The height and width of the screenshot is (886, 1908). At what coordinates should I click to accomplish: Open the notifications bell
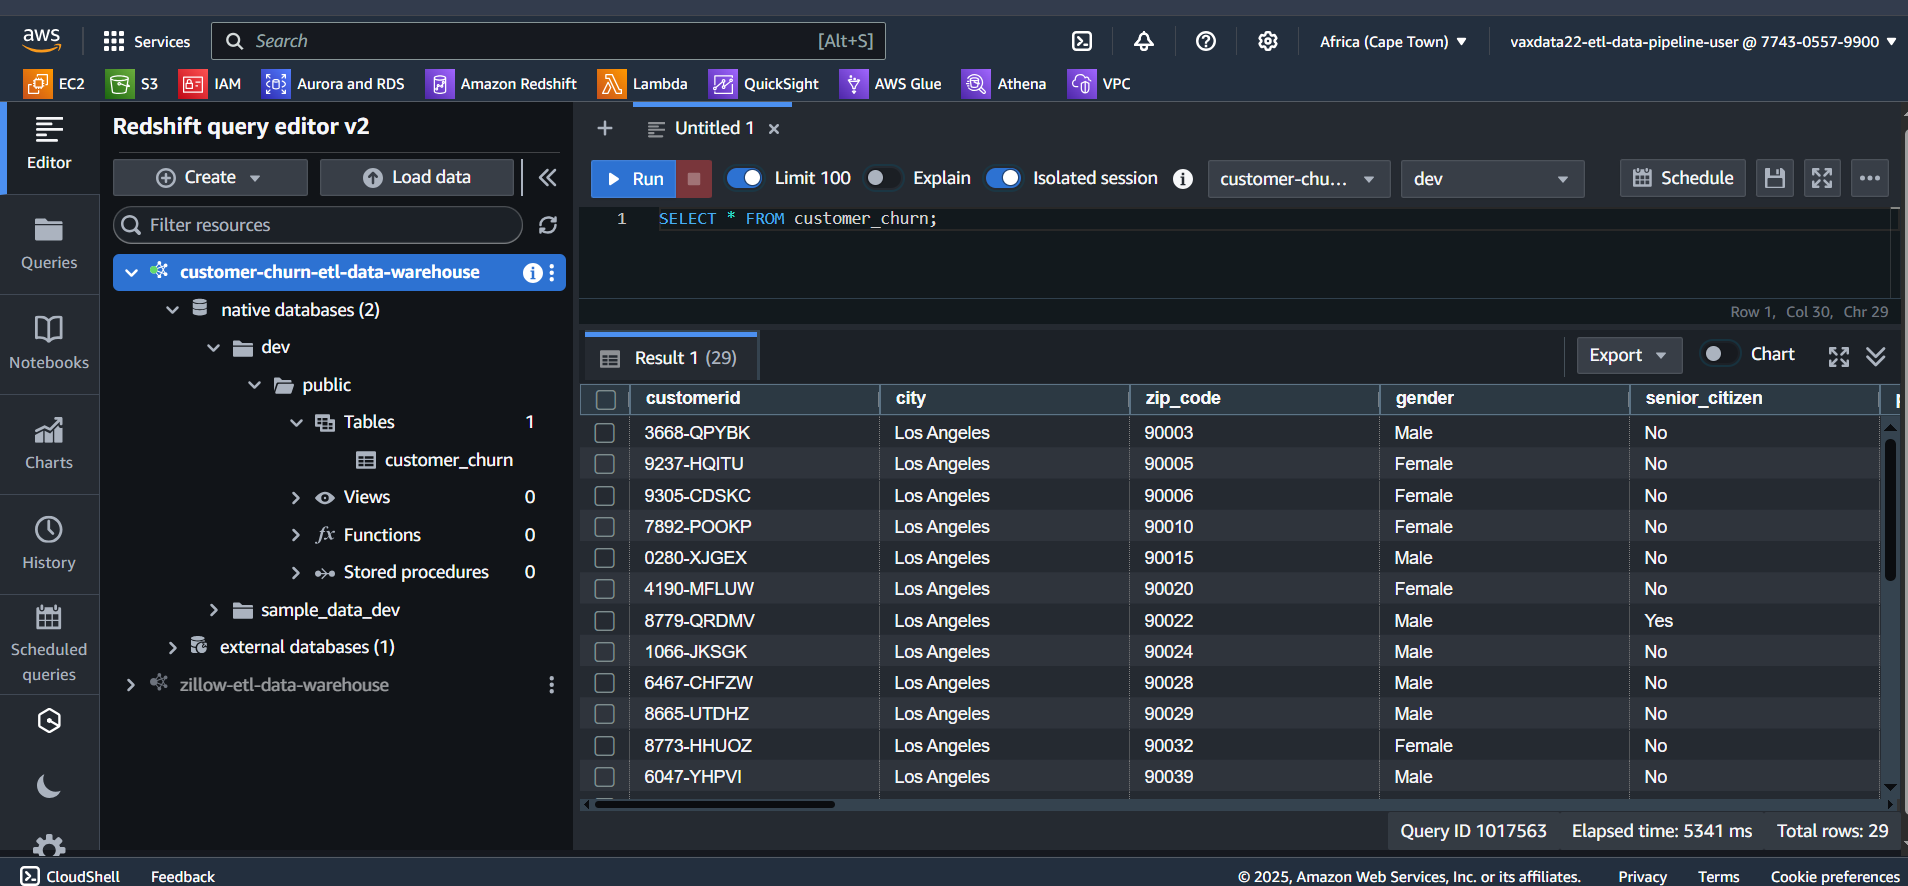pyautogui.click(x=1144, y=41)
